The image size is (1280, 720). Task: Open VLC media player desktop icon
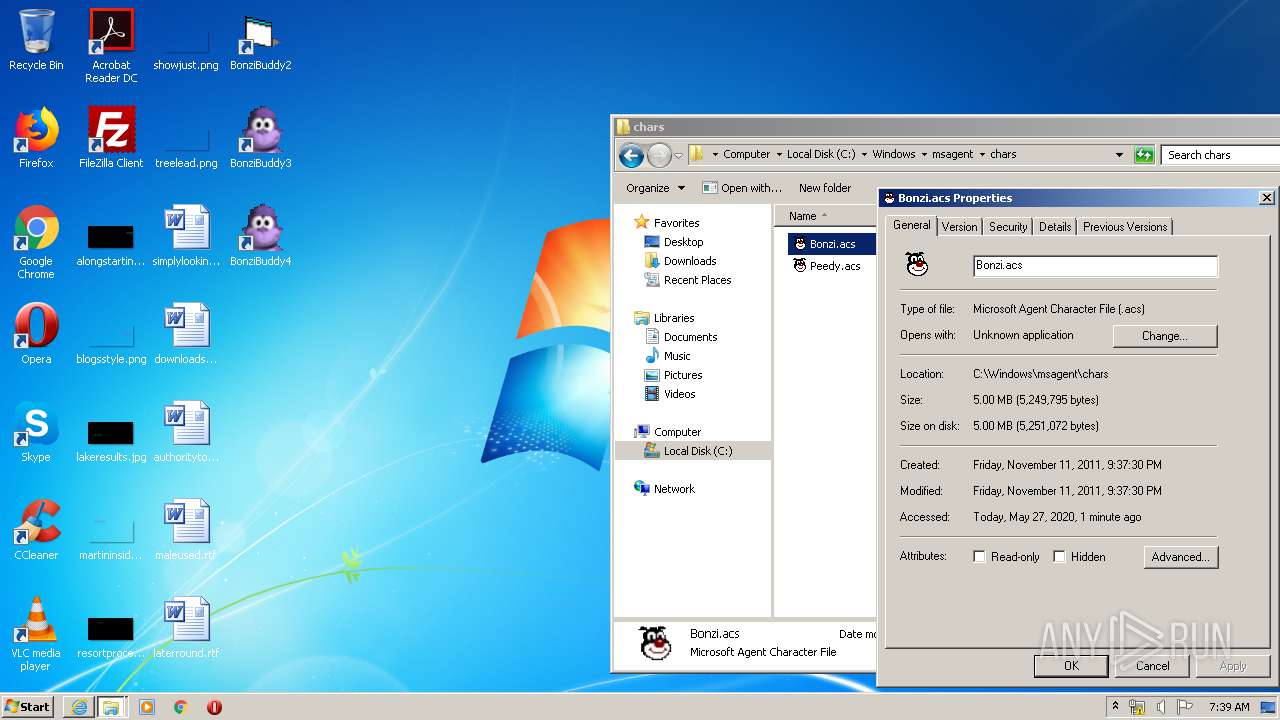(36, 633)
